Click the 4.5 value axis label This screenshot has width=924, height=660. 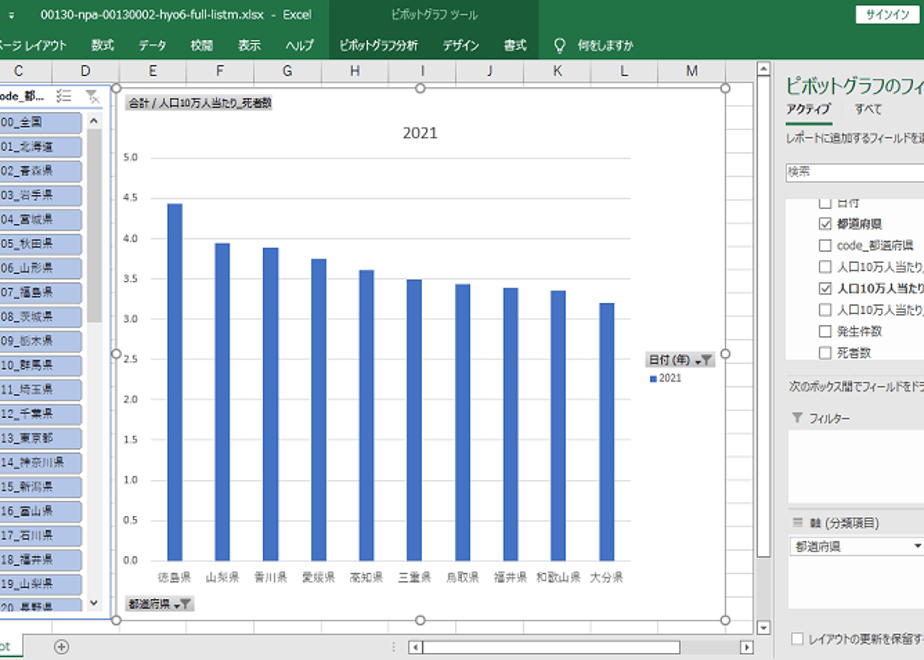[130, 198]
